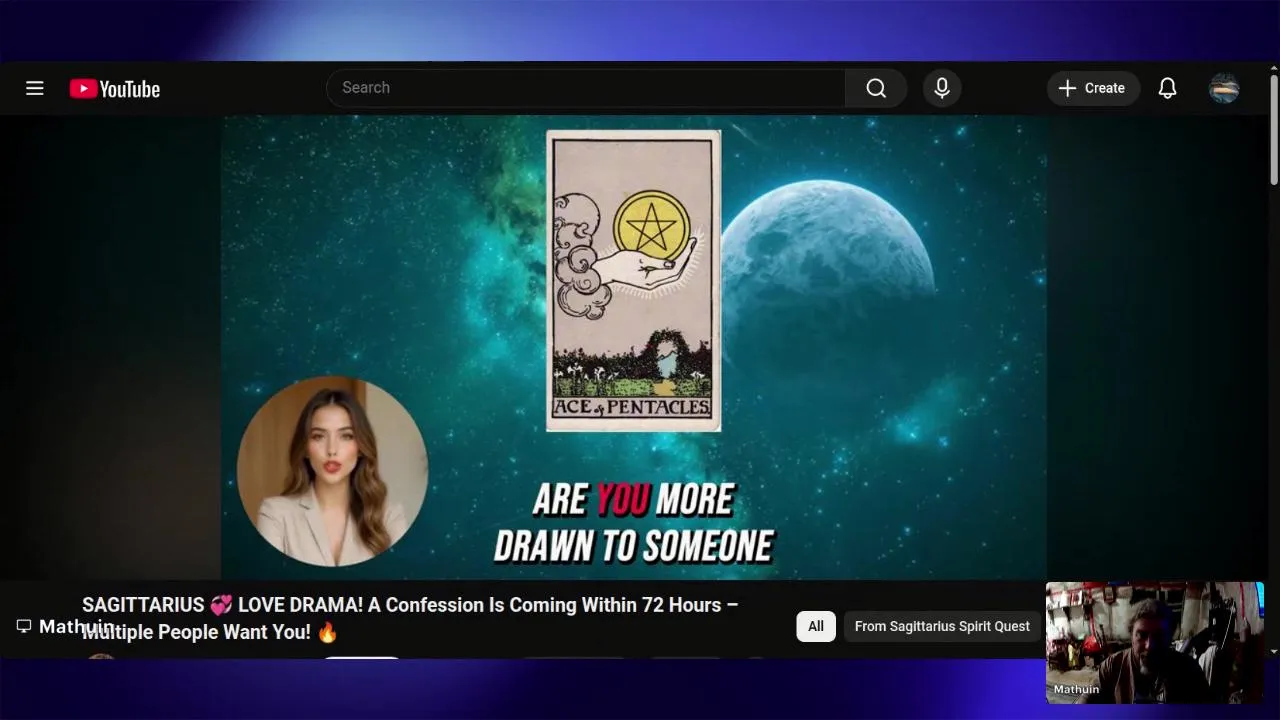This screenshot has width=1280, height=720.
Task: Click the presenter circle portrait in video
Action: (332, 472)
